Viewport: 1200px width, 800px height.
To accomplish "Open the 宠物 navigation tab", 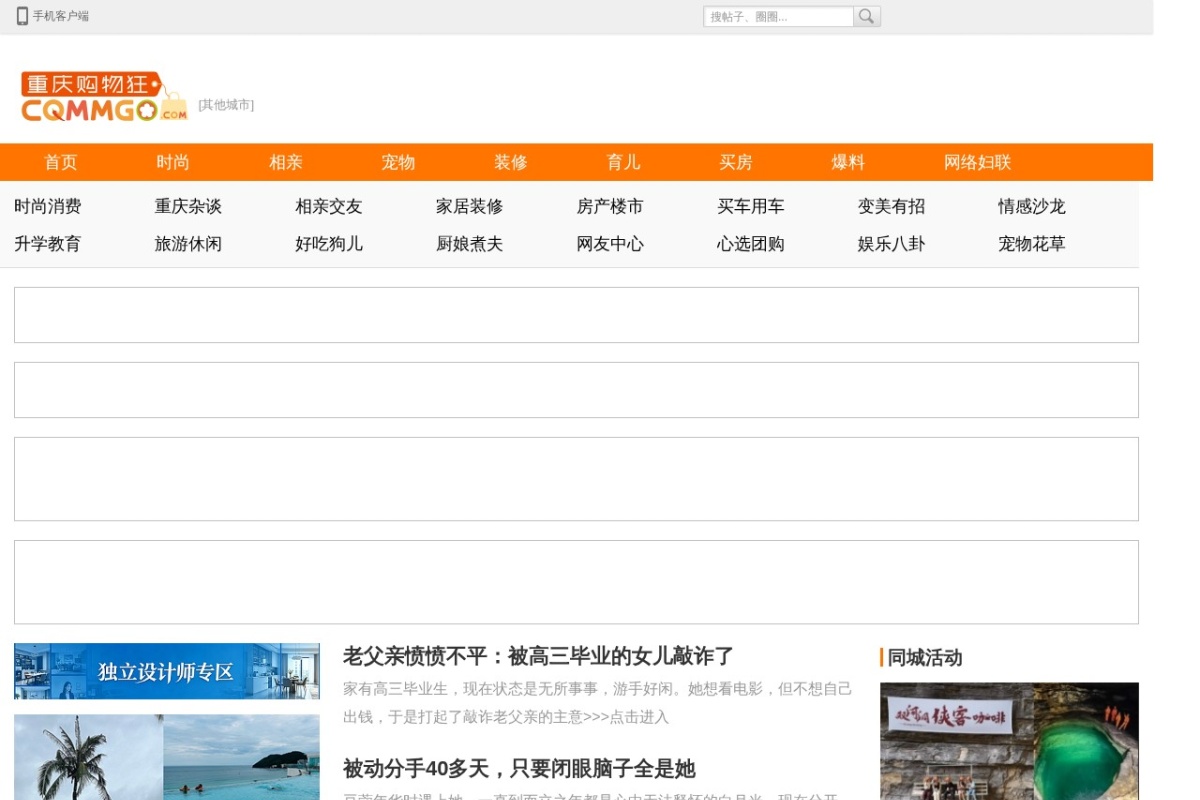I will 398,162.
